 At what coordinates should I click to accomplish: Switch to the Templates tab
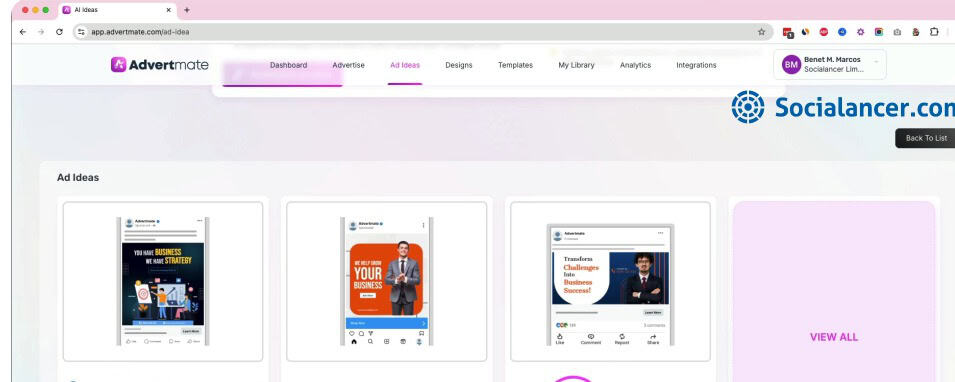[x=515, y=65]
